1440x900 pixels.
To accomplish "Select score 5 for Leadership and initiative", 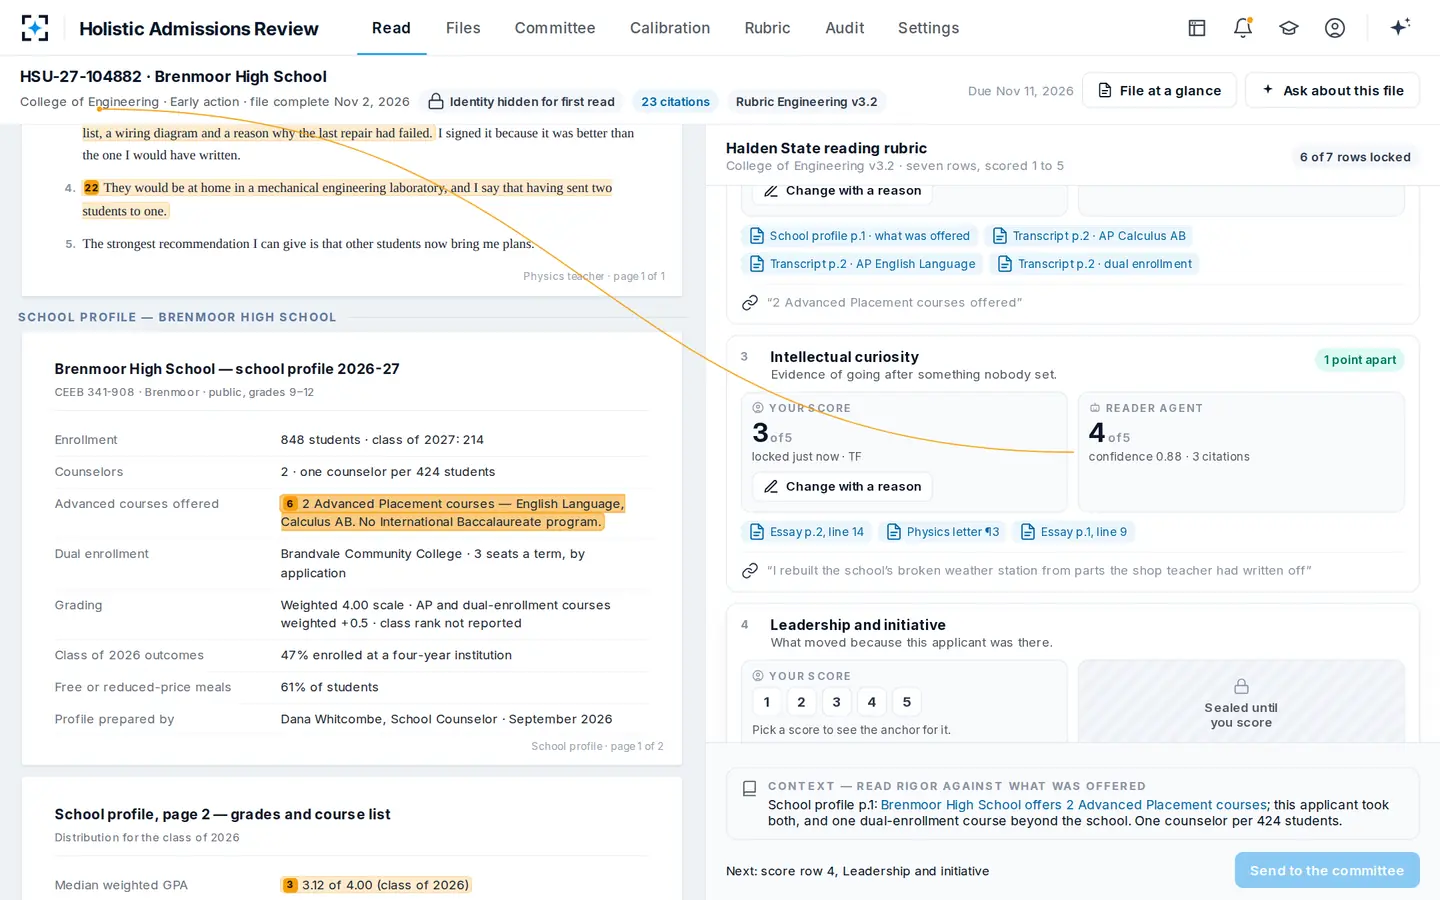I will [907, 702].
